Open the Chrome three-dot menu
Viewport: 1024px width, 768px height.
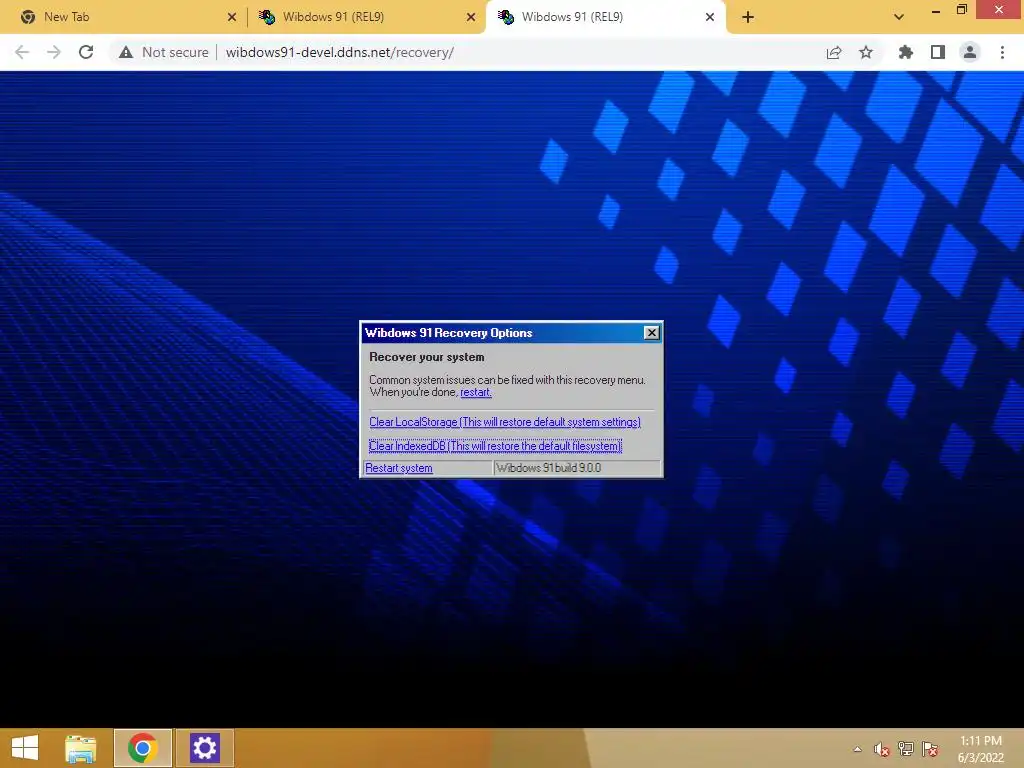[x=1002, y=52]
